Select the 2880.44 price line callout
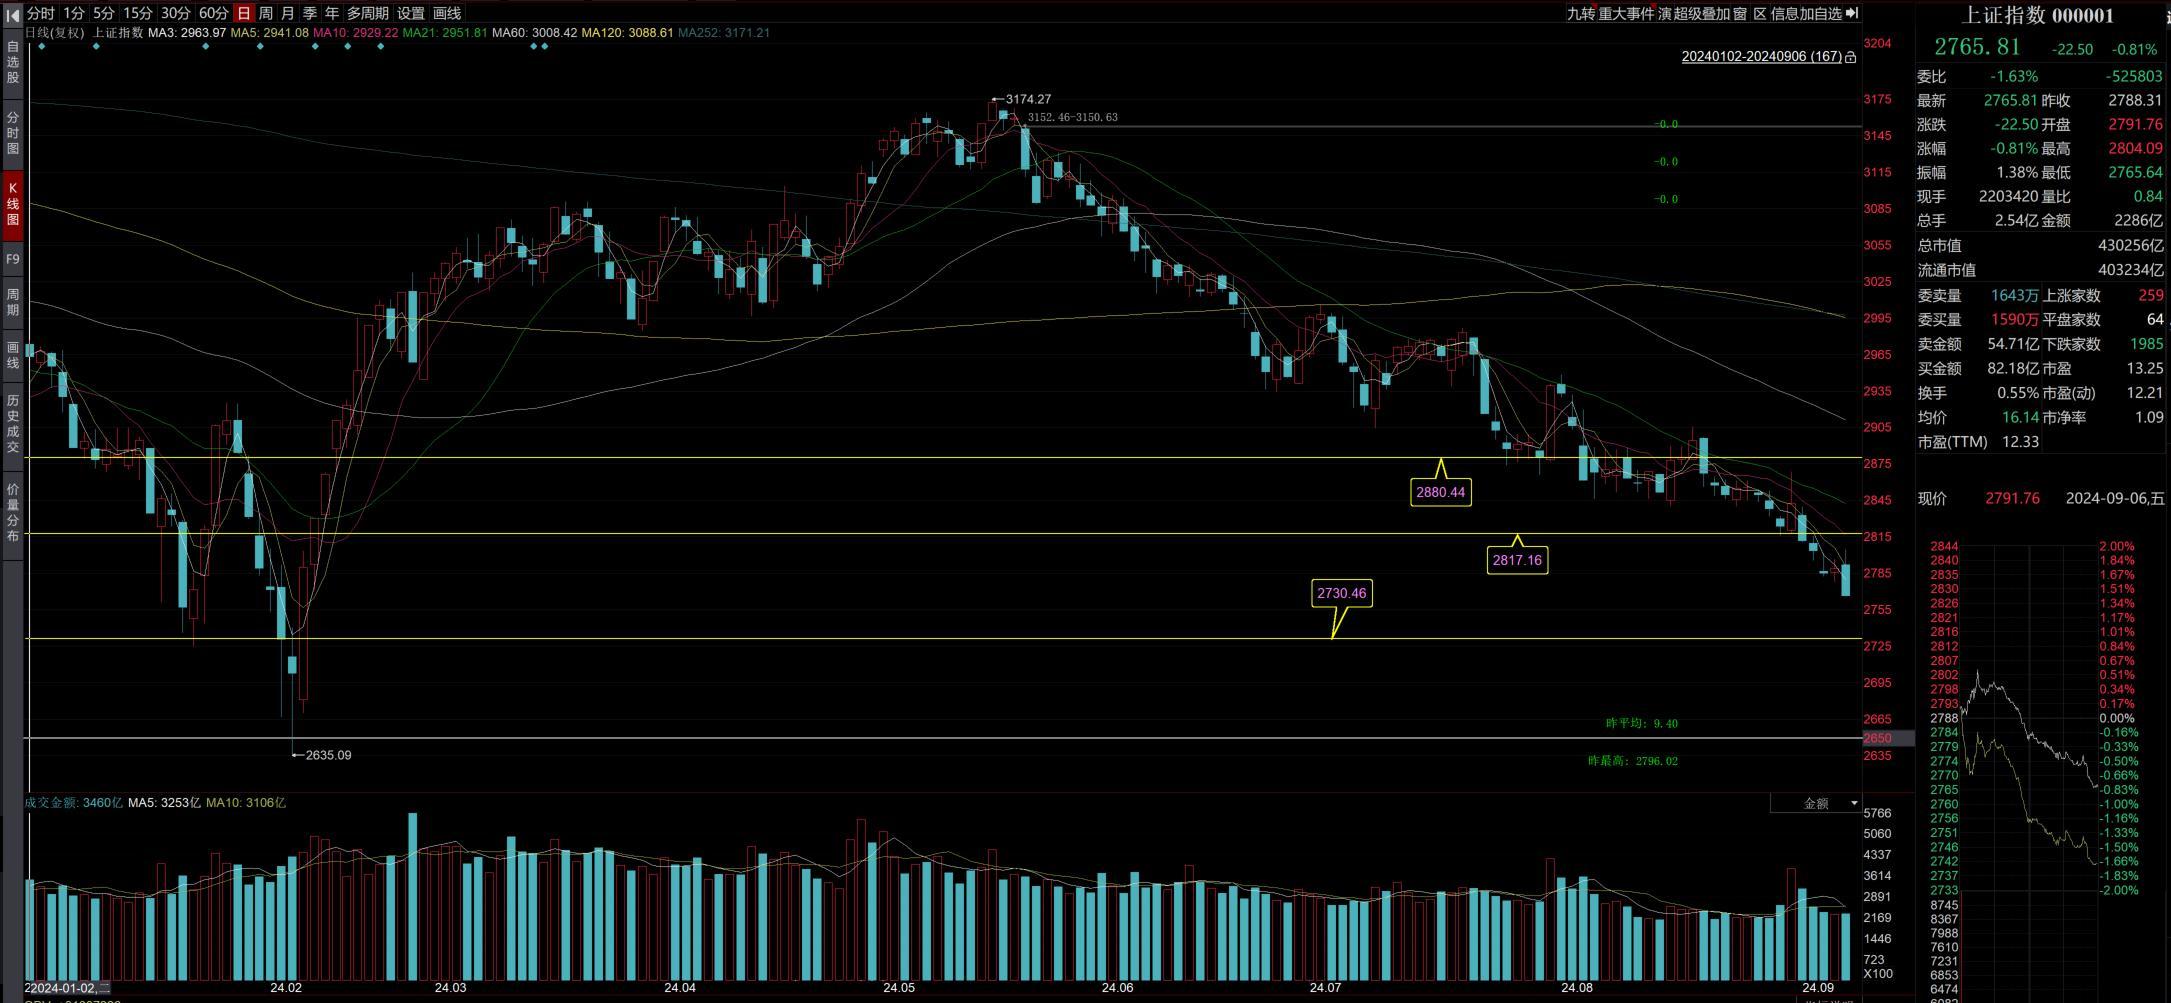 [1441, 492]
